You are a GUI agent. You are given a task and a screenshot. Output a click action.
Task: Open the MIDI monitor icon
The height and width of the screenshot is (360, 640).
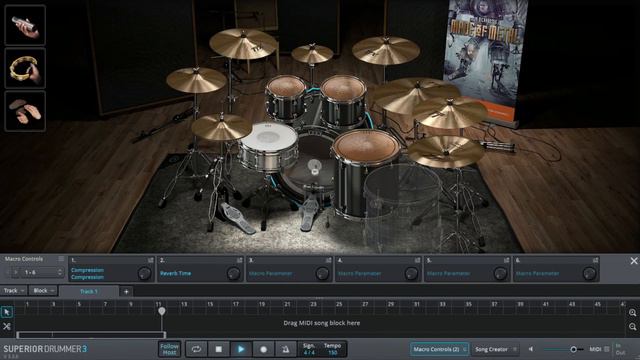[x=607, y=349]
